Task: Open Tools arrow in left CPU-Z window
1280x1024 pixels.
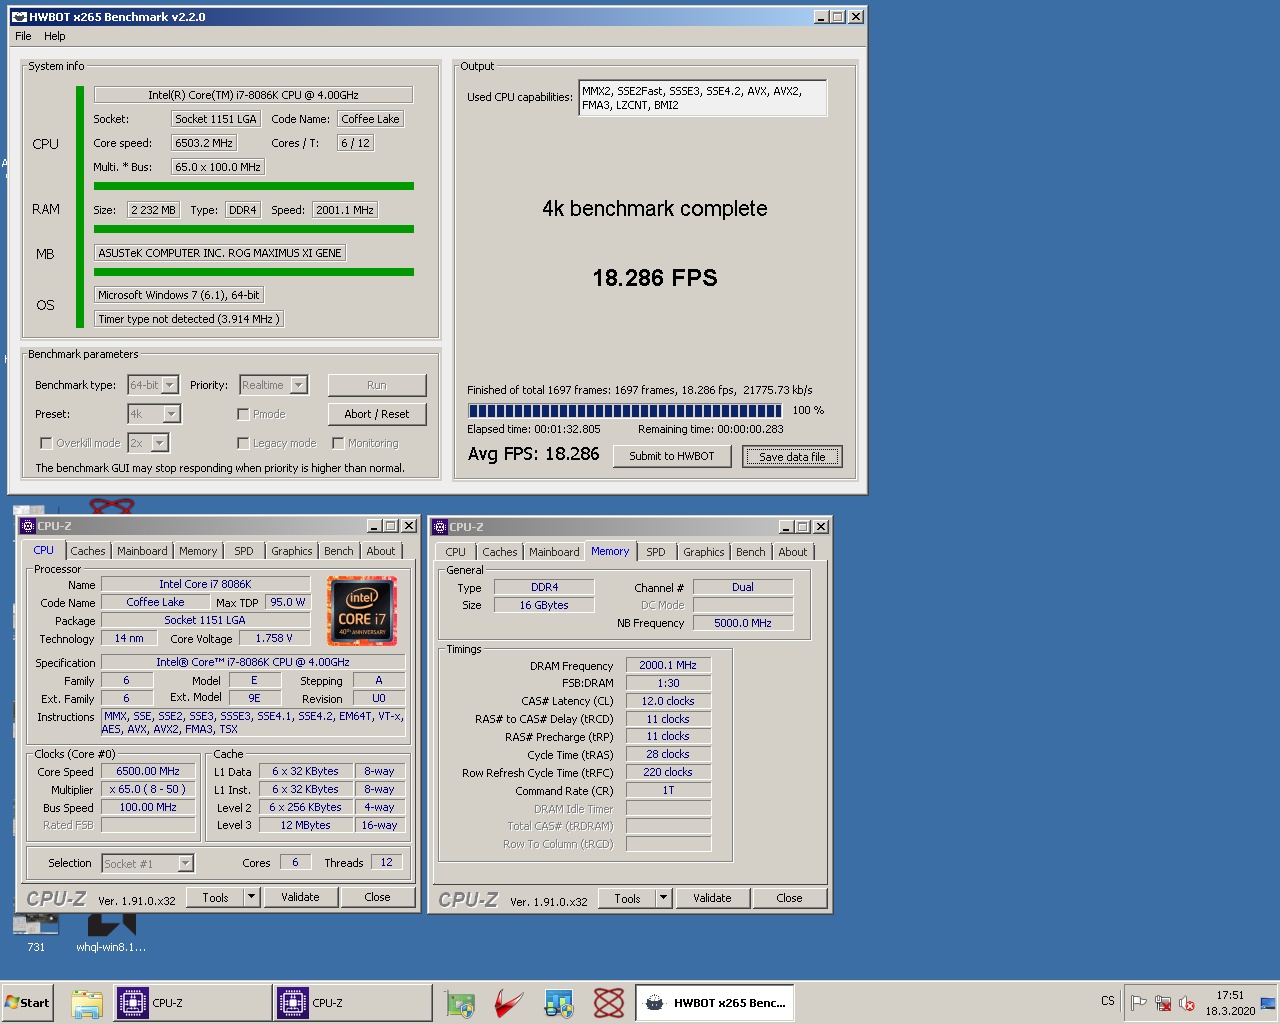Action: pos(251,897)
